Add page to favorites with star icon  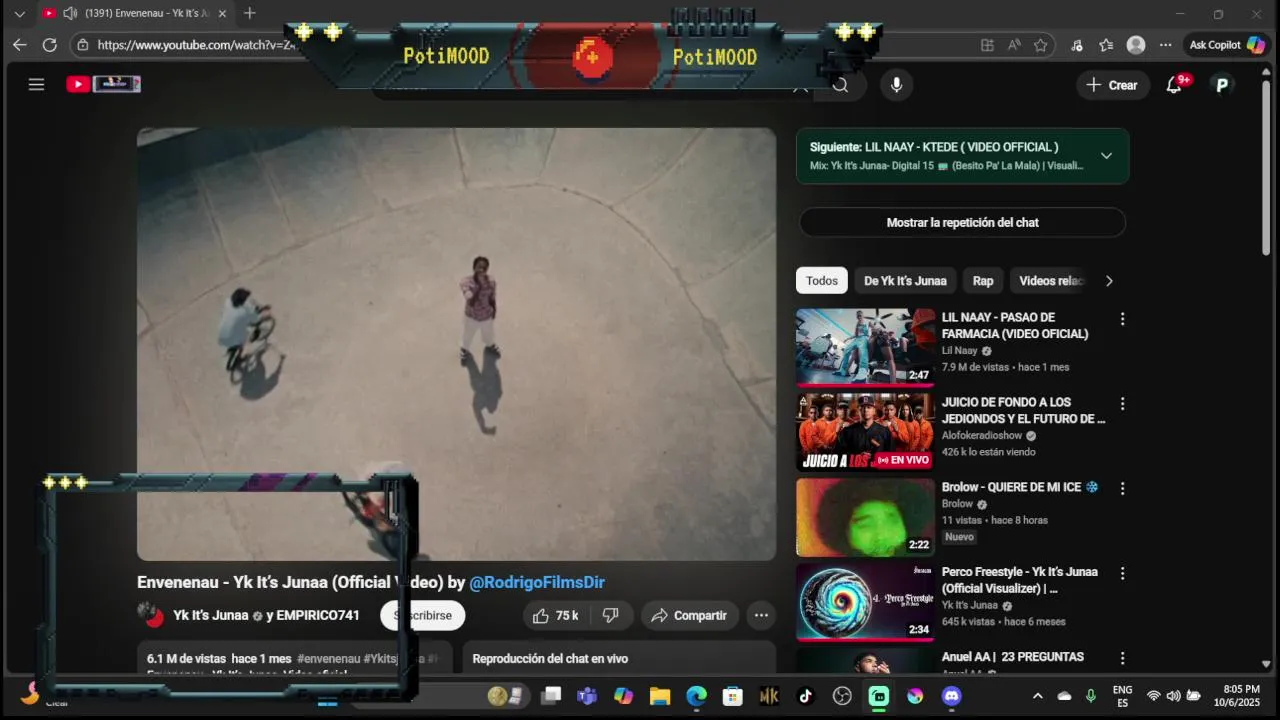1040,45
